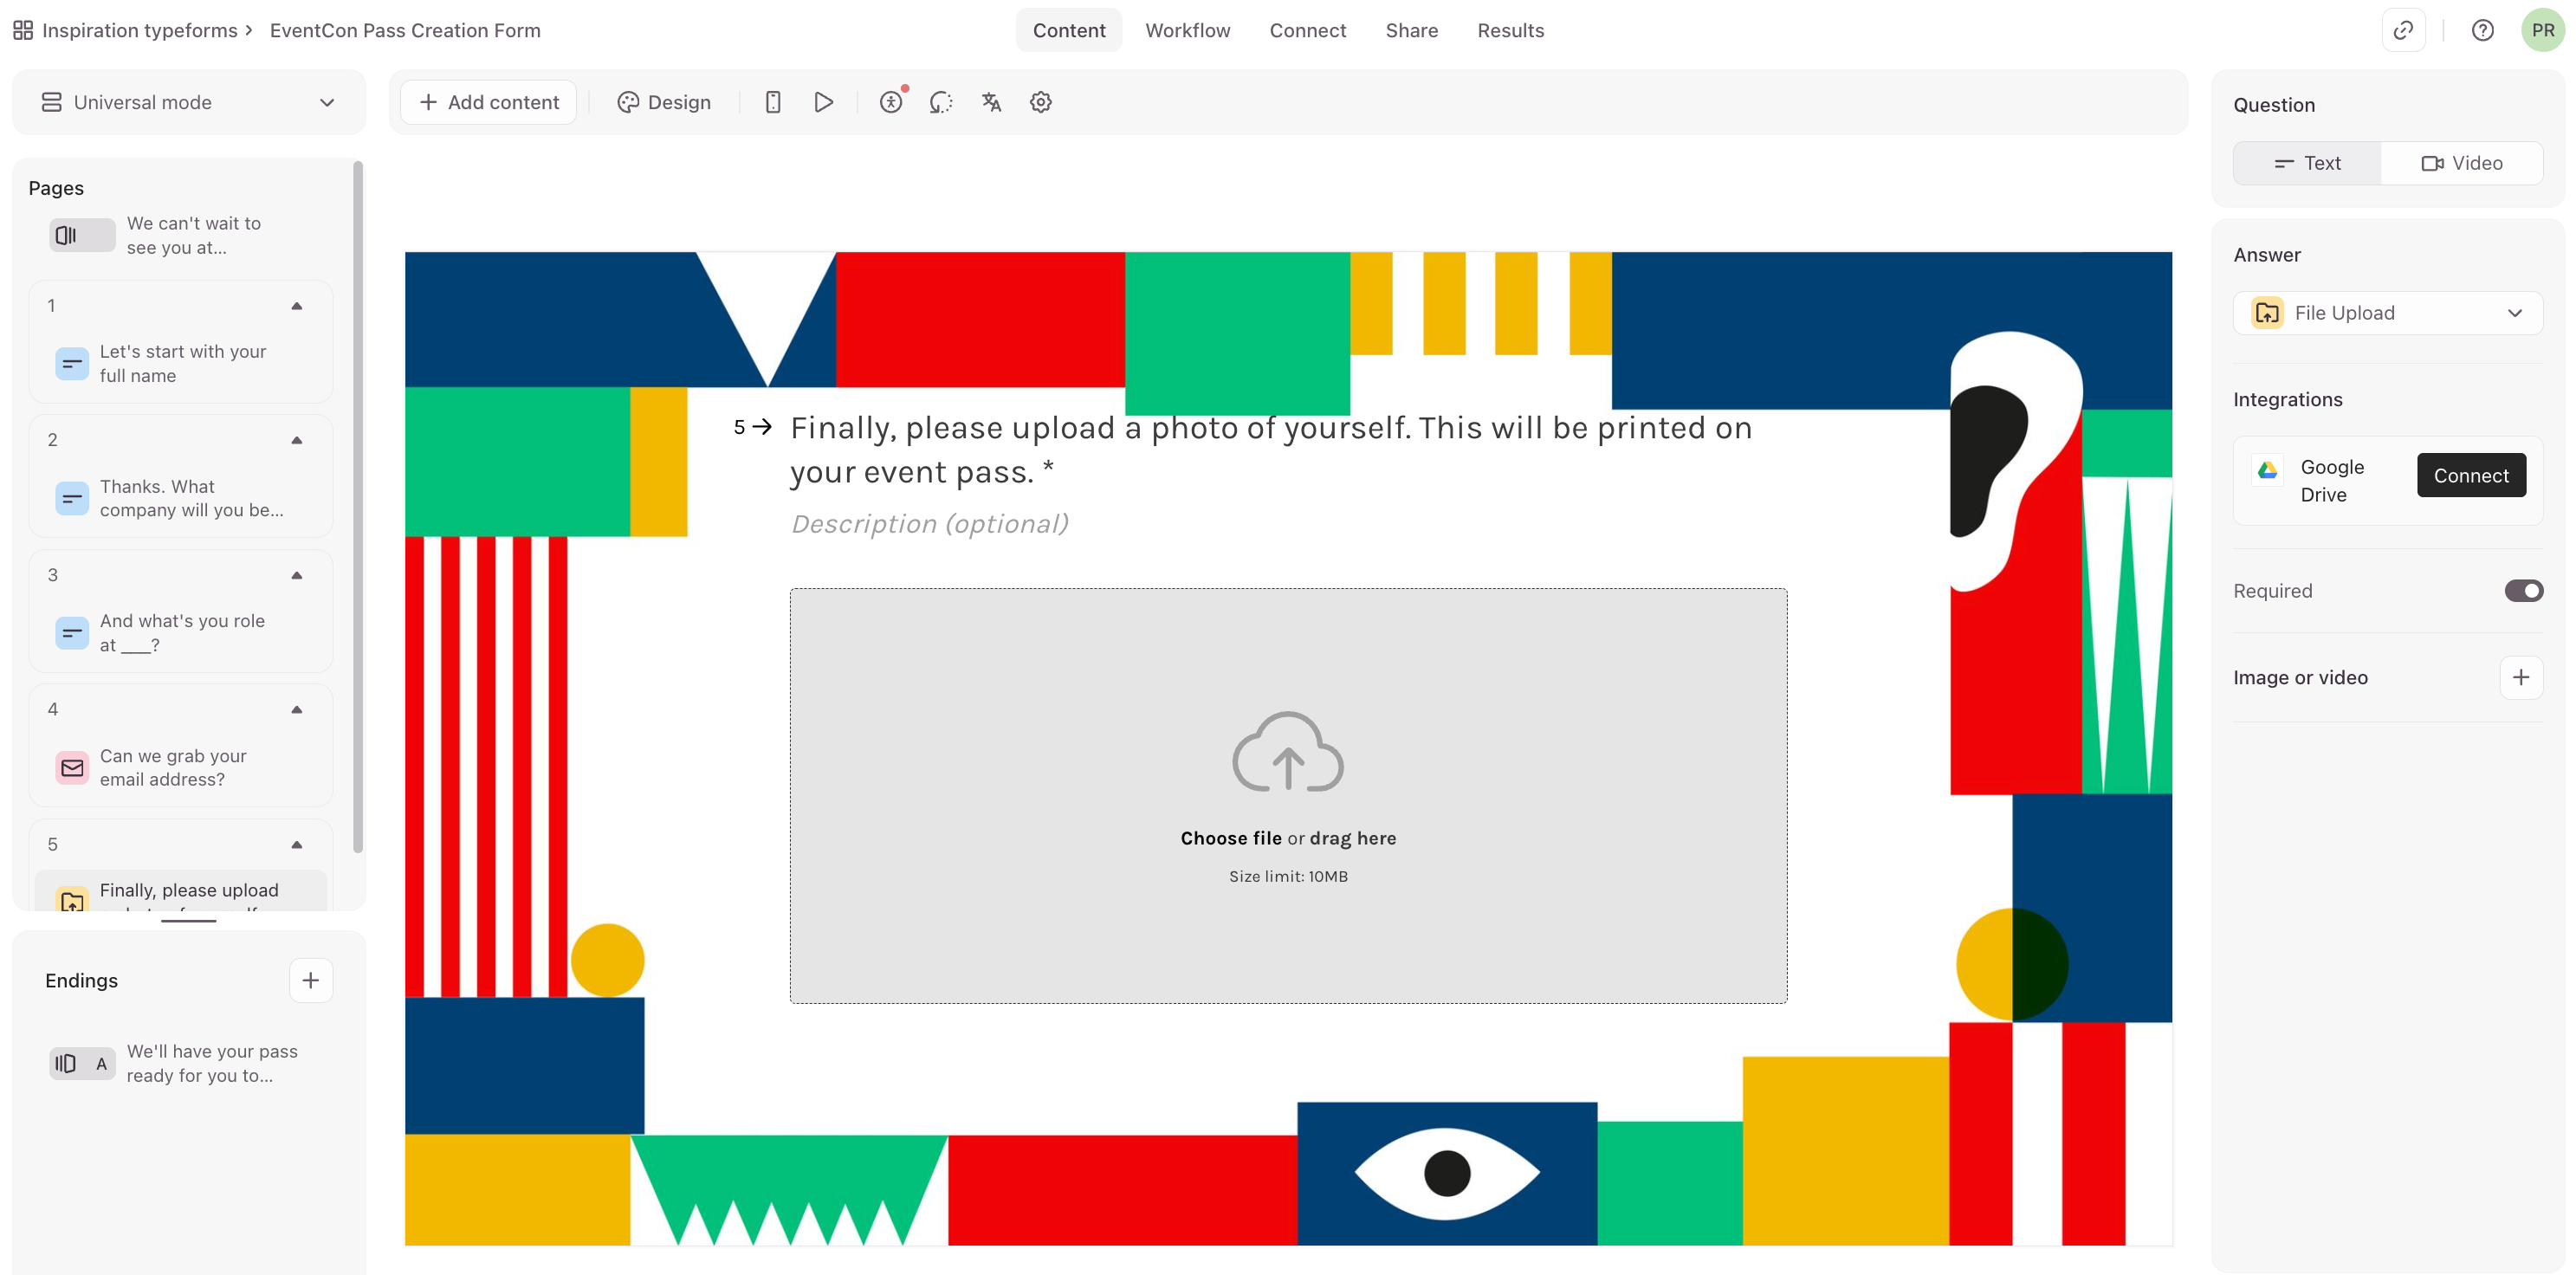The width and height of the screenshot is (2576, 1275).
Task: Toggle the Required switch off
Action: pos(2522,591)
